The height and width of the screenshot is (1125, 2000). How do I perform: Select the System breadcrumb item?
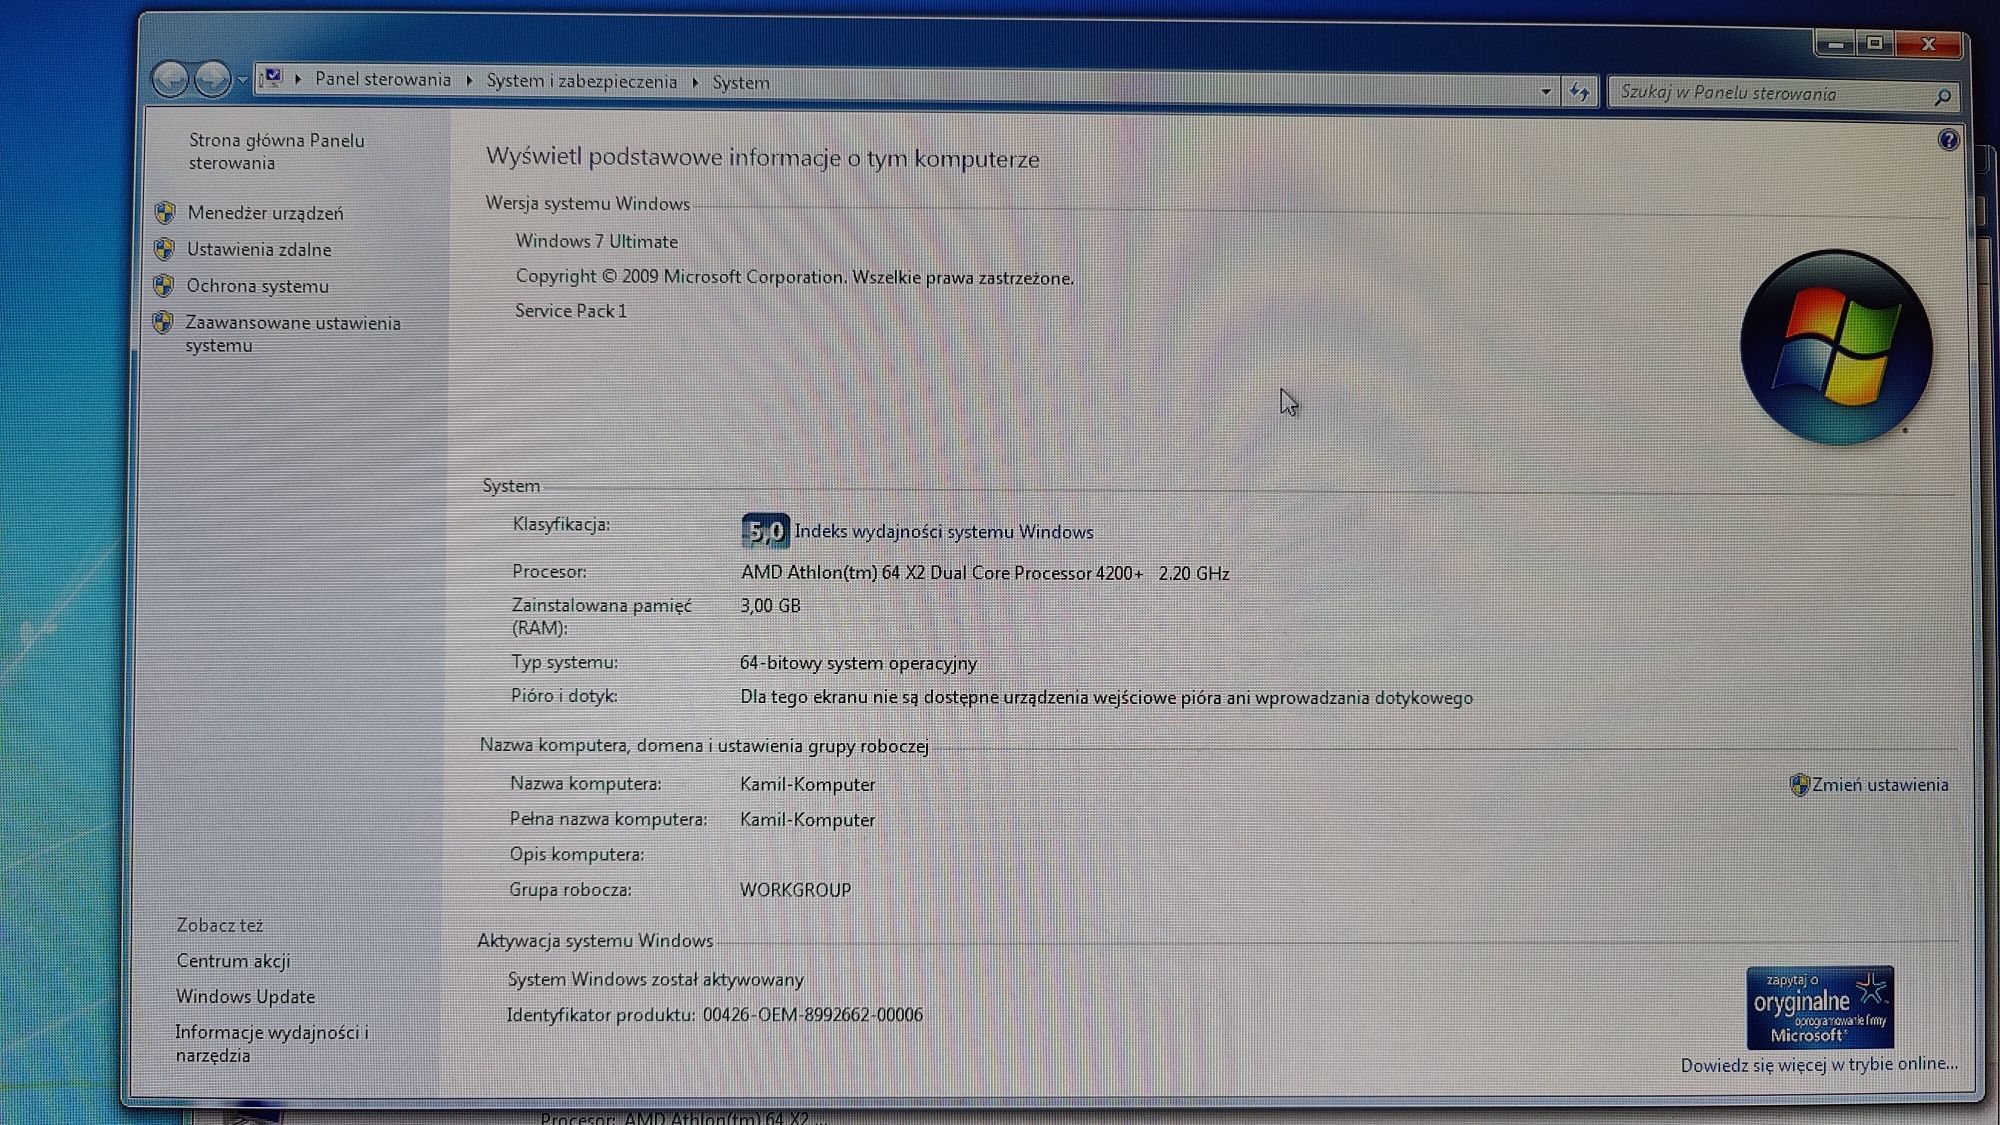pyautogui.click(x=741, y=82)
